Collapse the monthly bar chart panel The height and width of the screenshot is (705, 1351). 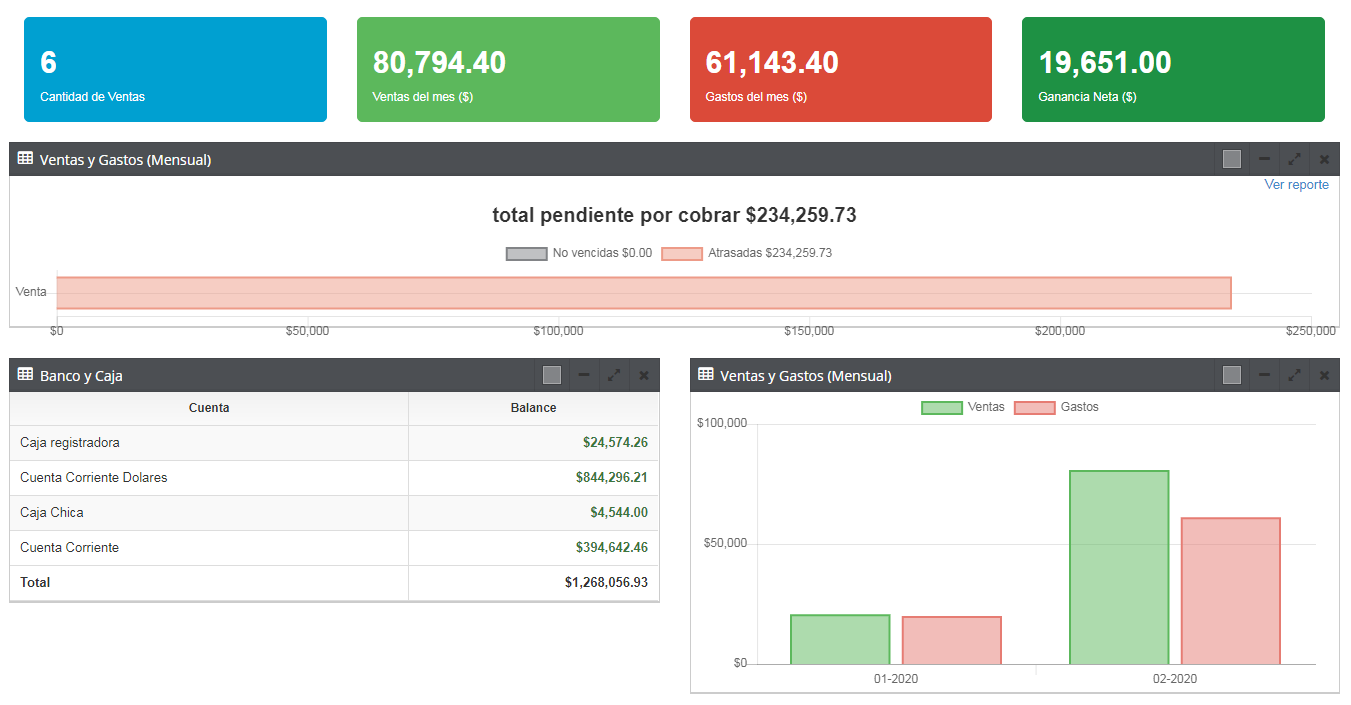(x=1264, y=374)
